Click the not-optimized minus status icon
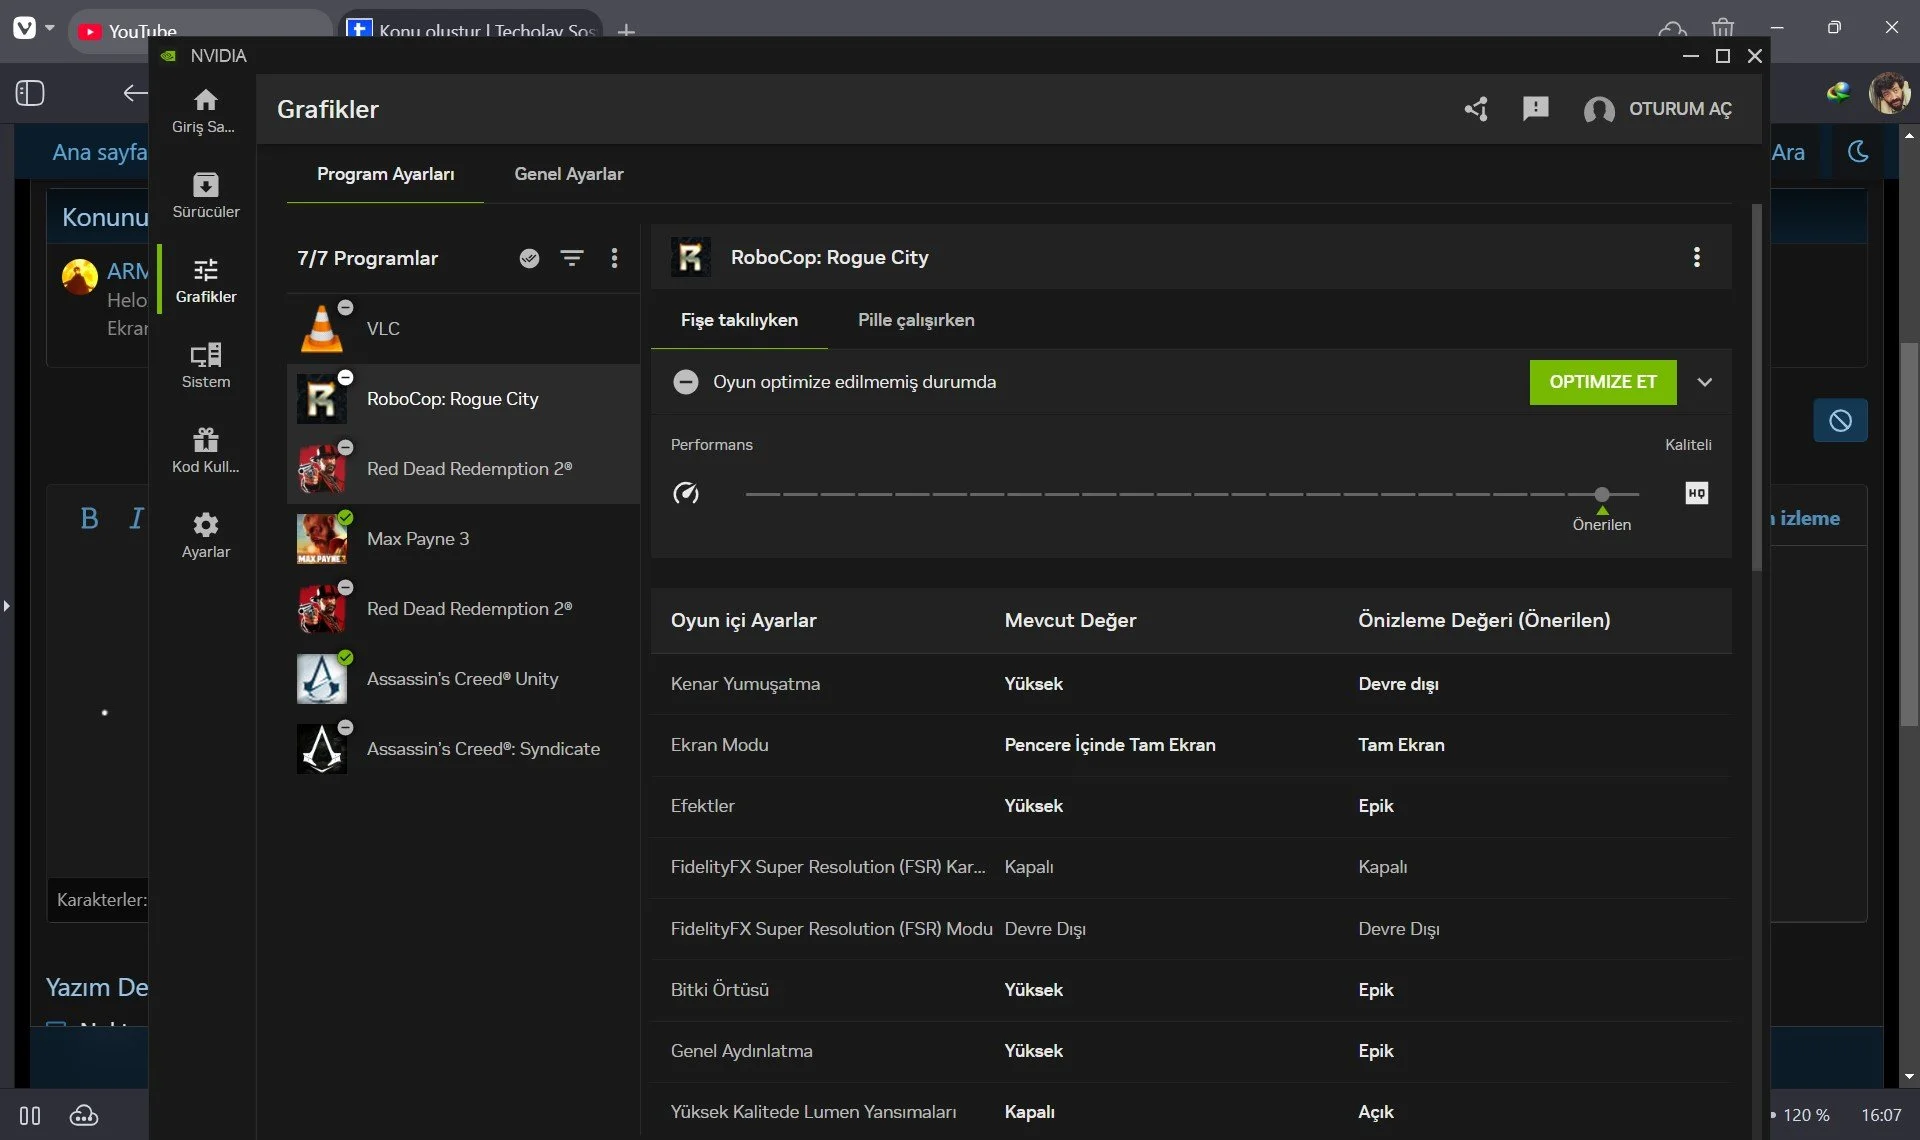 685,382
